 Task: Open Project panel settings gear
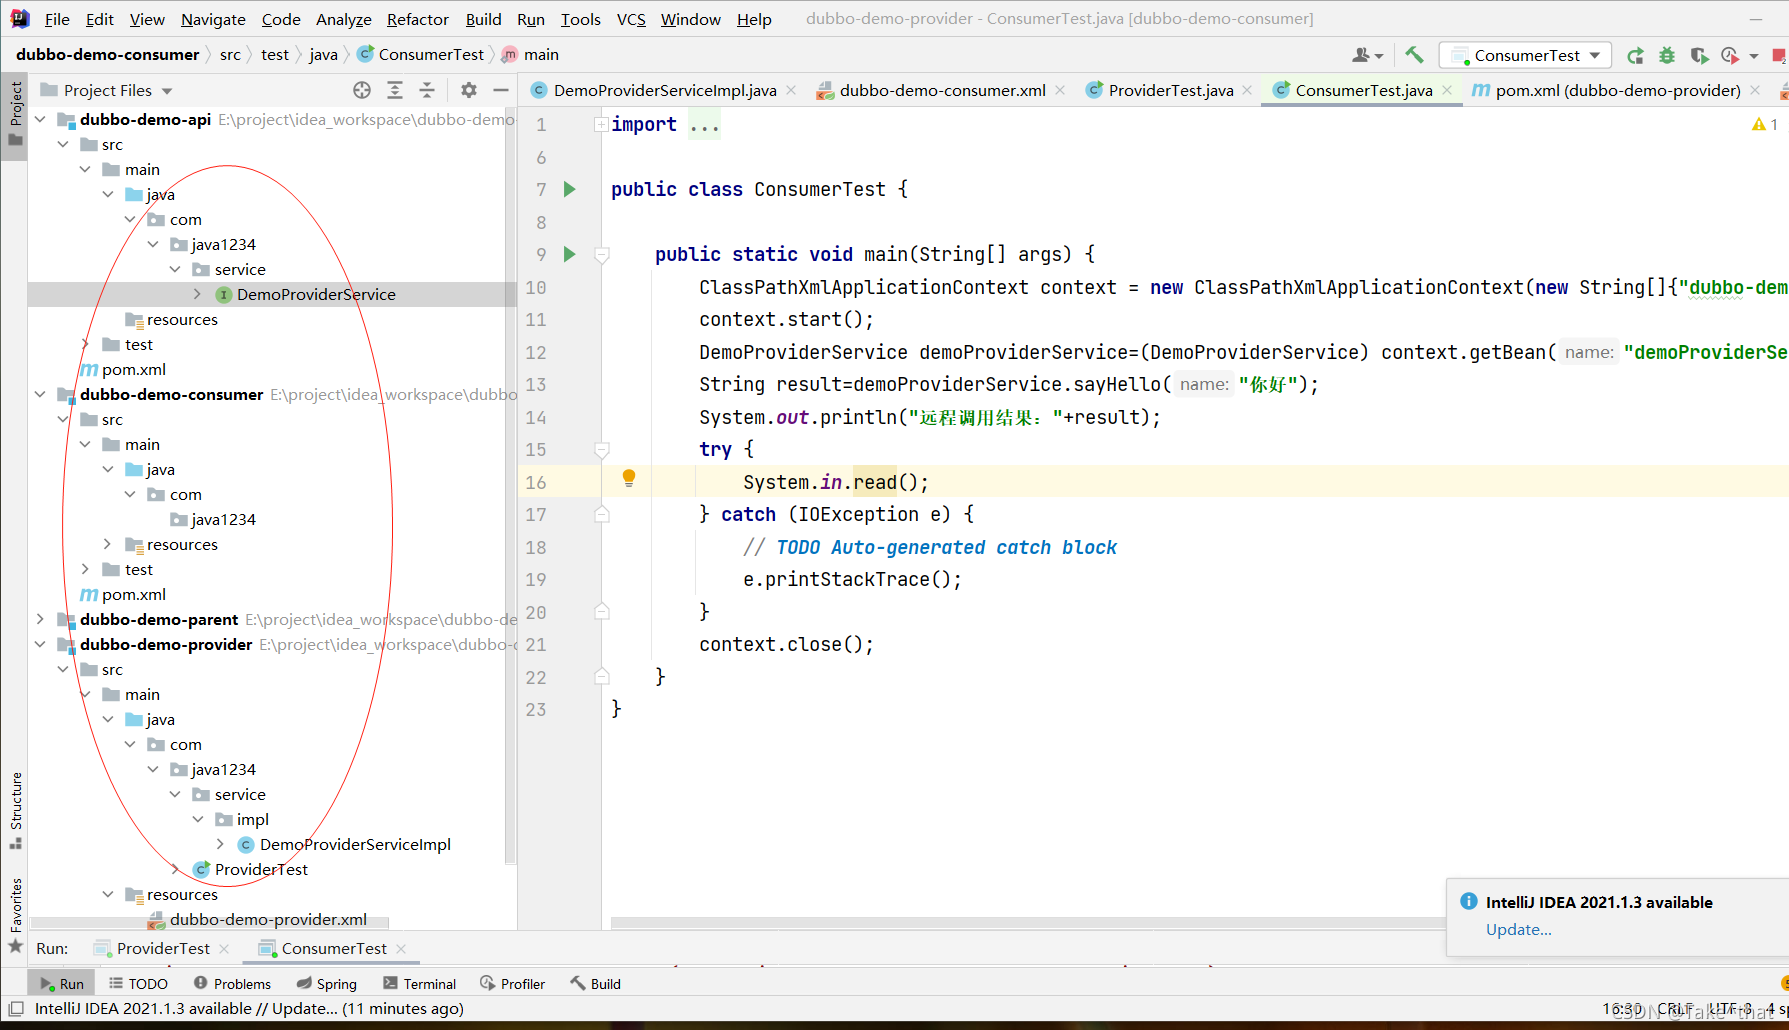[468, 90]
